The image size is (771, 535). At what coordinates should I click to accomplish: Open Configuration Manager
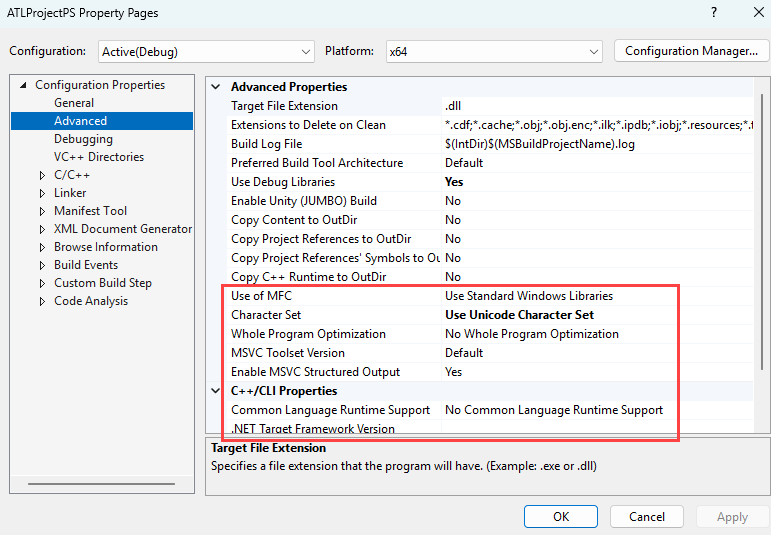click(x=691, y=51)
